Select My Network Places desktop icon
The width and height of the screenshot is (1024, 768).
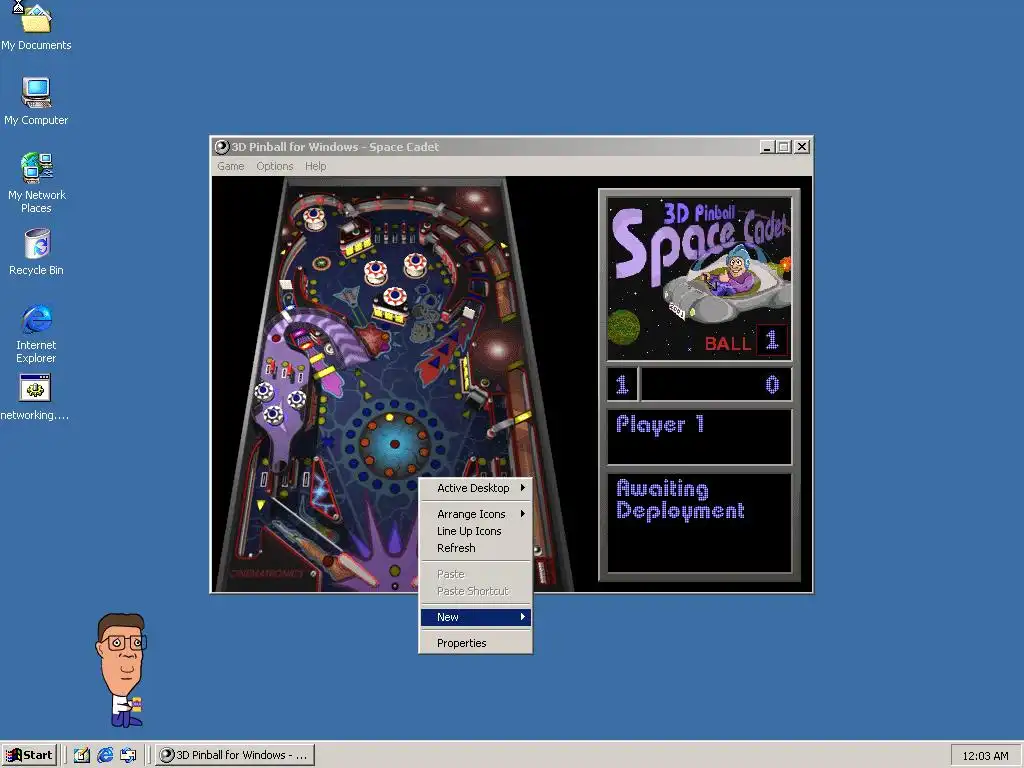point(36,182)
